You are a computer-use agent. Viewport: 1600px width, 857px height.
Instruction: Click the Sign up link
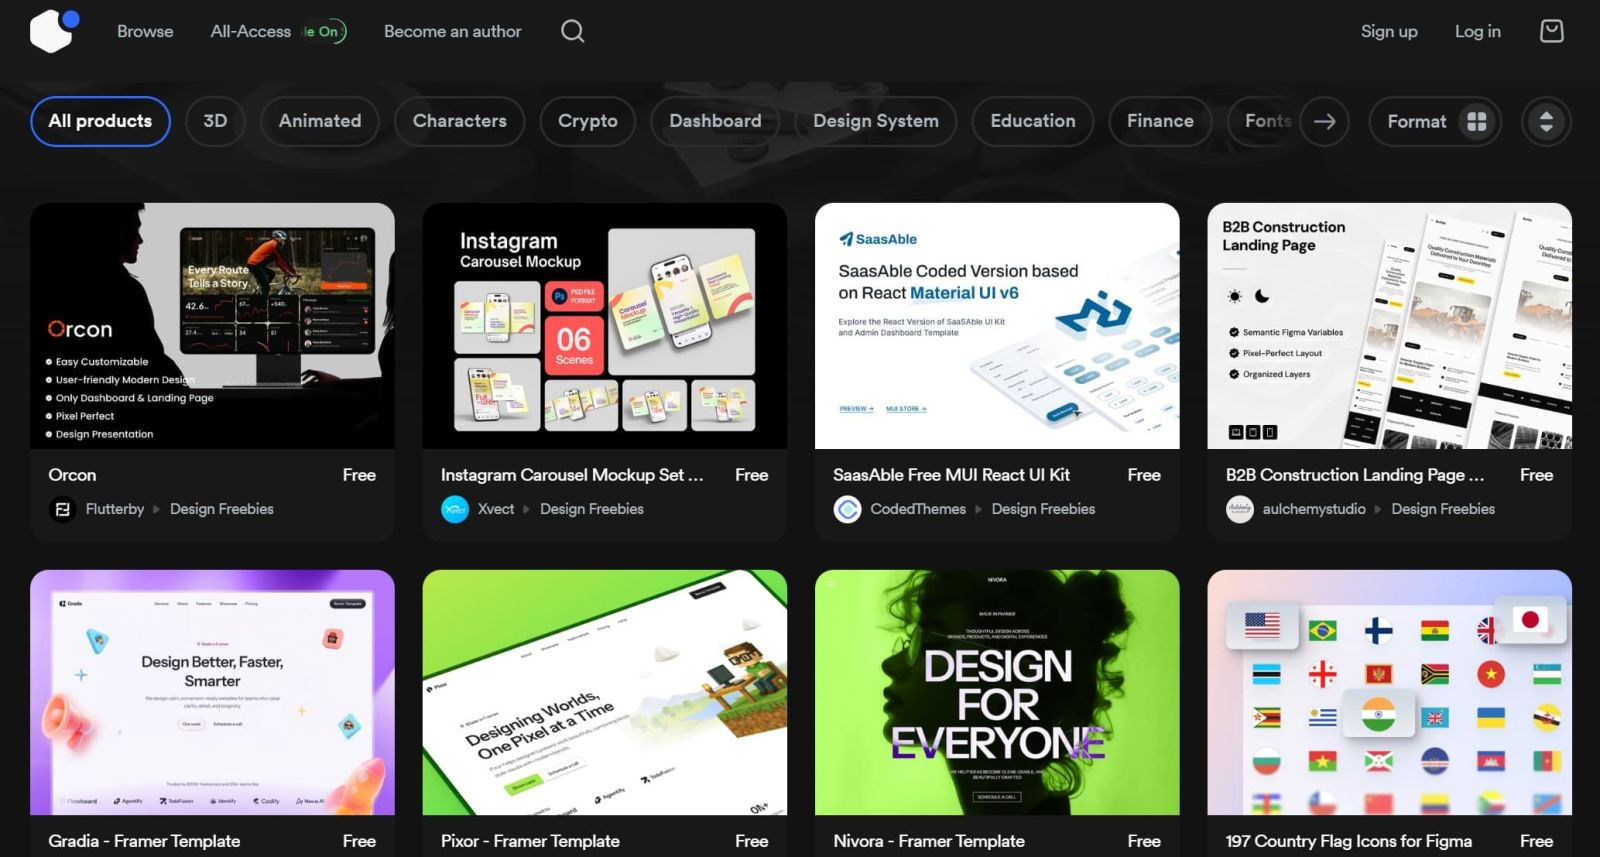[1388, 31]
